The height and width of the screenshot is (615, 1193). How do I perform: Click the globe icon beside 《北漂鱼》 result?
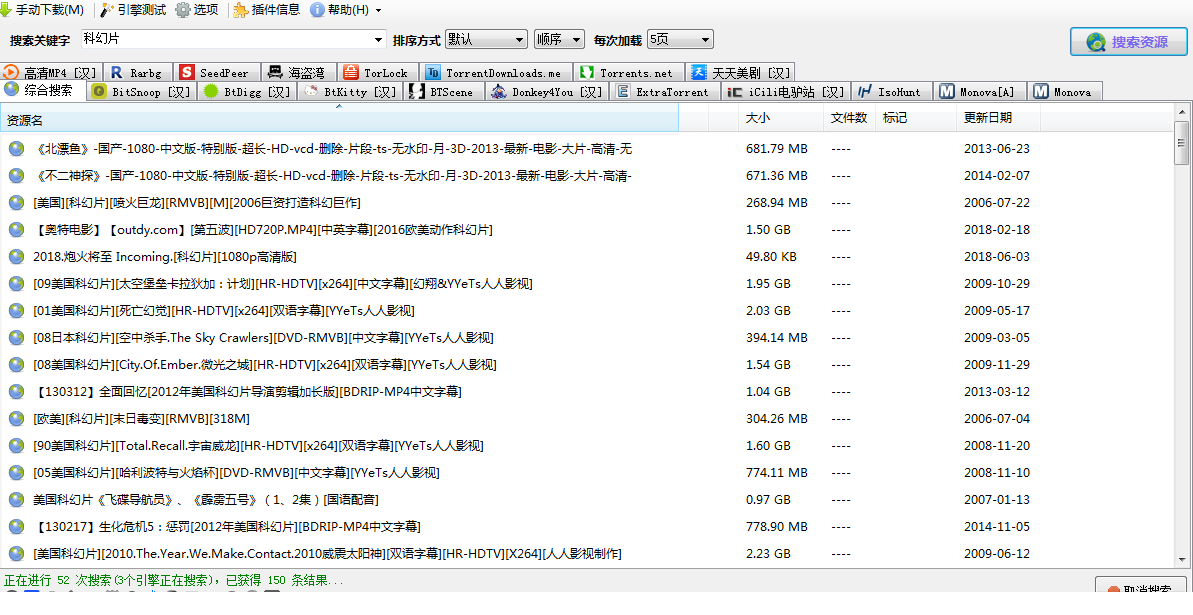pos(16,148)
